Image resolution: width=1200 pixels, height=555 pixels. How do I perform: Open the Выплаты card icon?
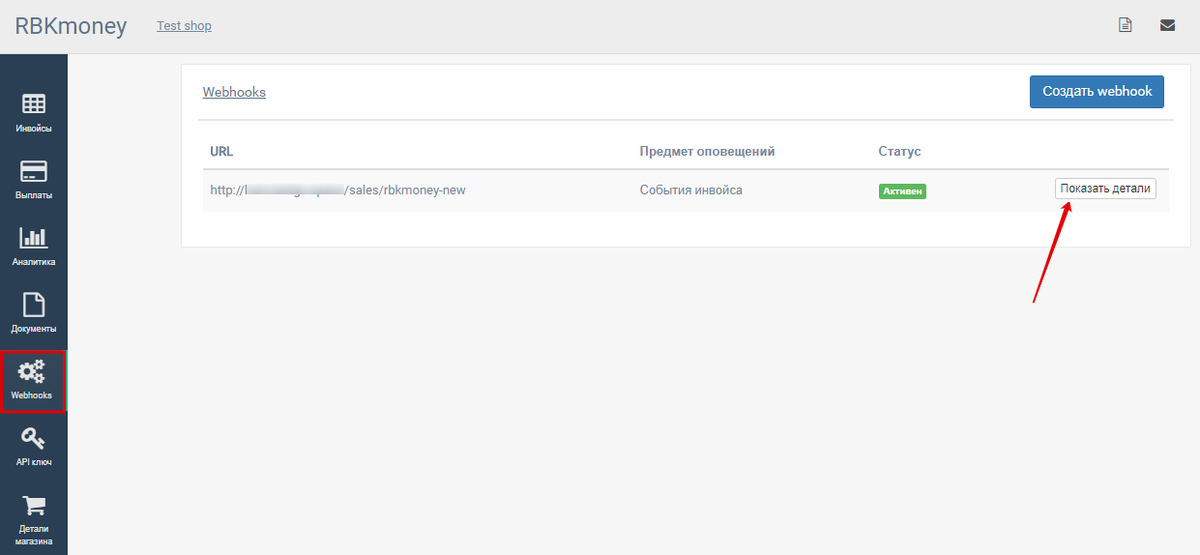34,171
